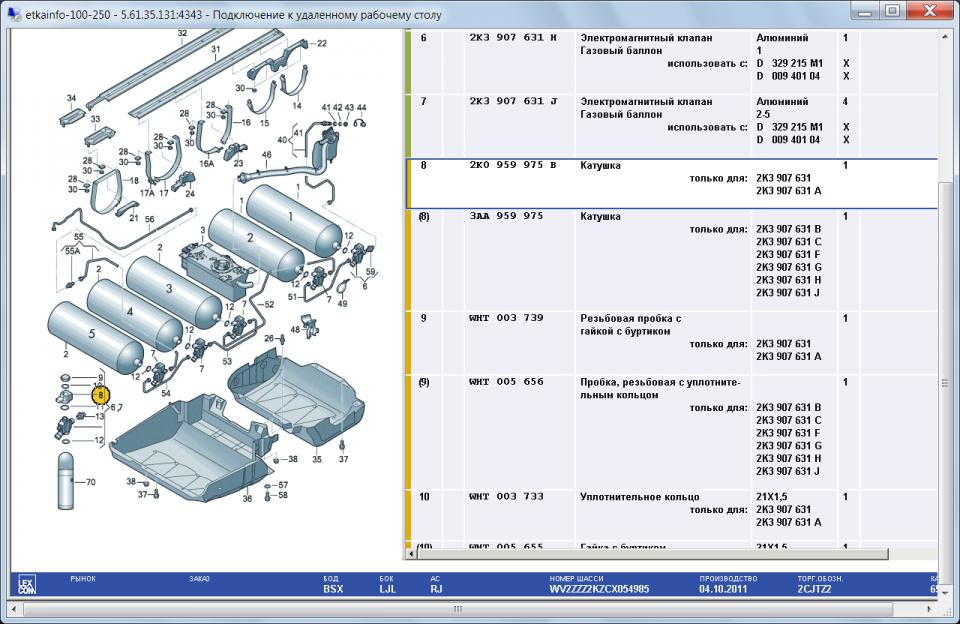Click the РЫНОК field in the status bar
The height and width of the screenshot is (624, 960).
click(x=83, y=579)
